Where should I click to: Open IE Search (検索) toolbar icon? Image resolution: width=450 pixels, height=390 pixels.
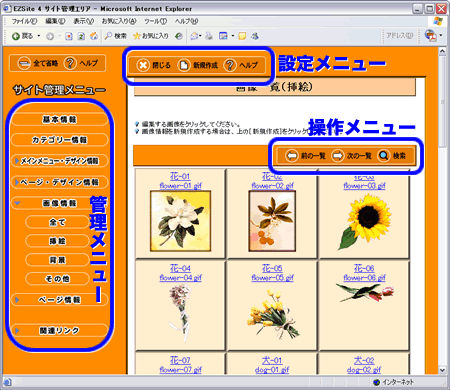(x=108, y=36)
